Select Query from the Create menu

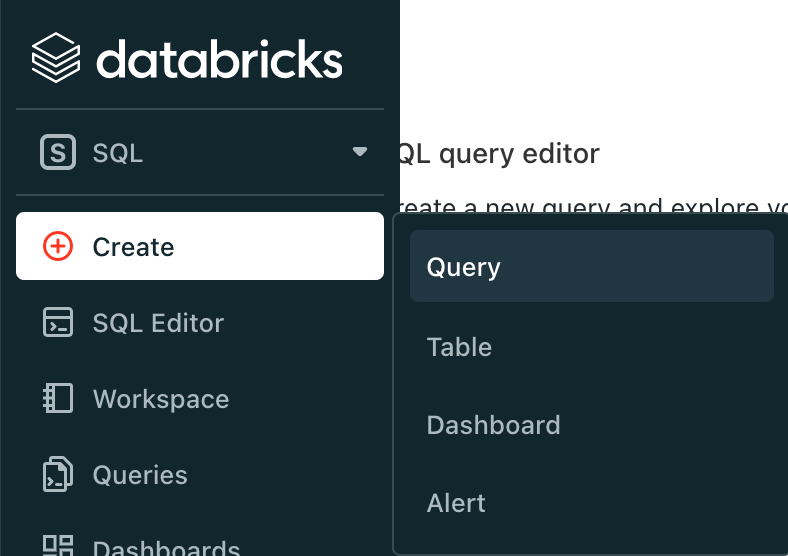(x=463, y=267)
